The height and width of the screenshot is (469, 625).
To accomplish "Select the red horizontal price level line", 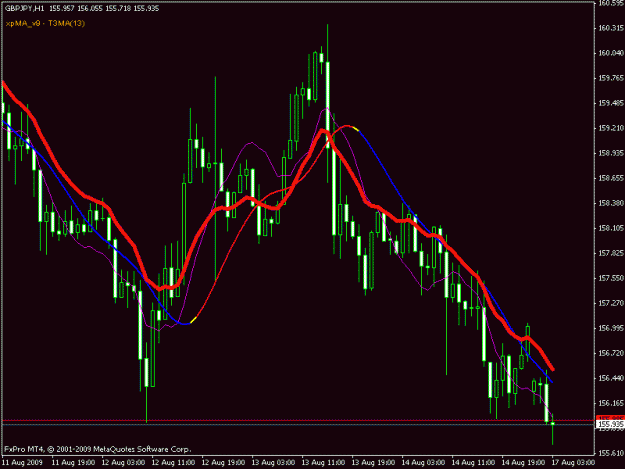I will coord(299,420).
